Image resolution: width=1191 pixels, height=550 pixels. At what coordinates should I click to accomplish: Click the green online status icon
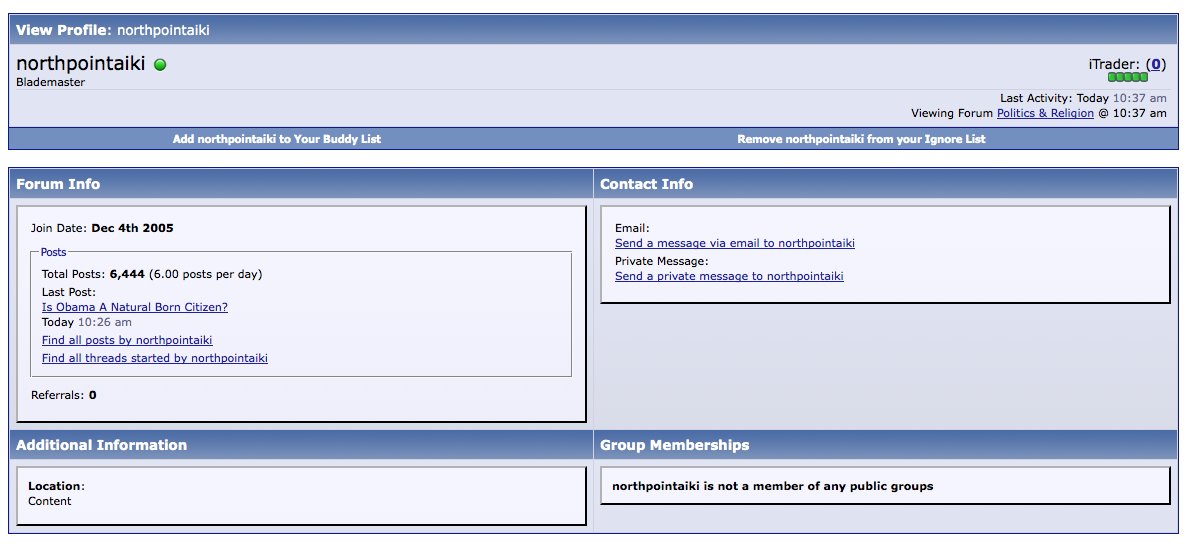pos(160,65)
